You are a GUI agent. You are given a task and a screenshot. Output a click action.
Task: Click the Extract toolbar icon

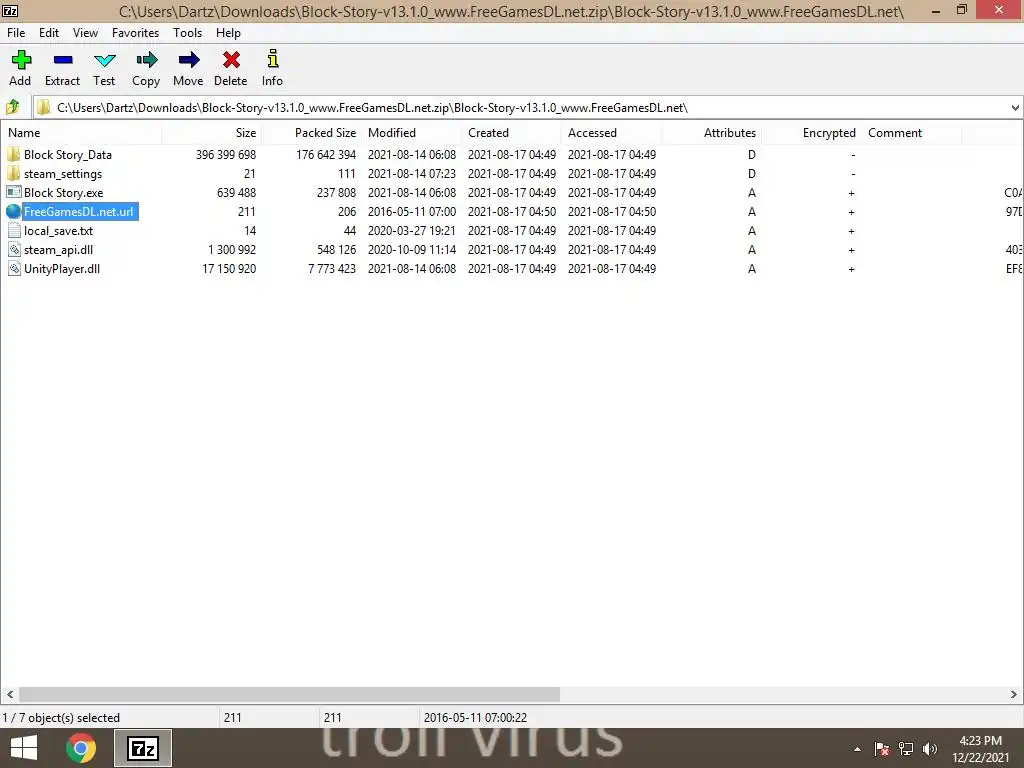pyautogui.click(x=63, y=60)
